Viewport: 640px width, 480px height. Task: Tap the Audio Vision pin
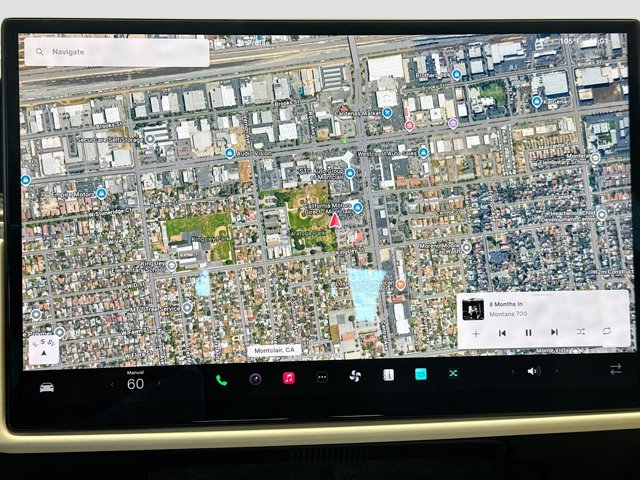(x=229, y=153)
